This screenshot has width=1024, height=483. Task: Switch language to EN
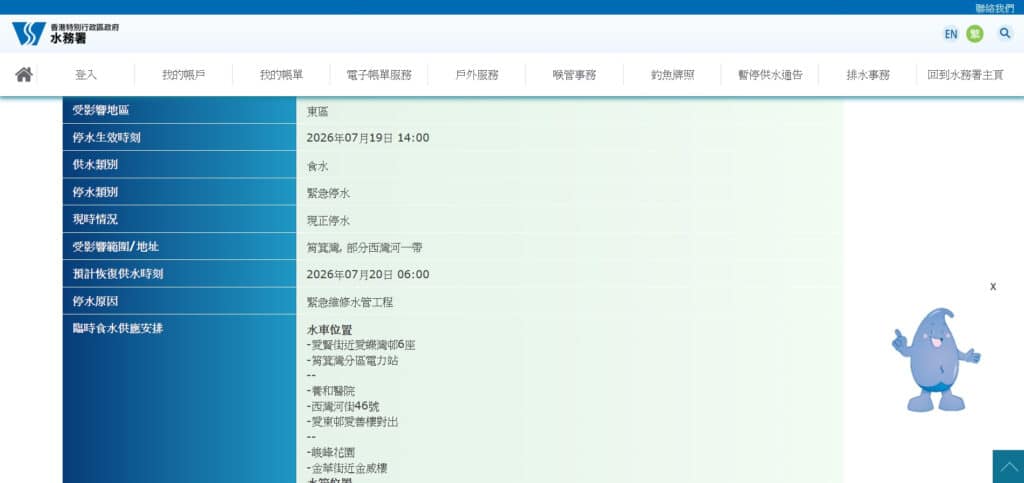click(950, 34)
